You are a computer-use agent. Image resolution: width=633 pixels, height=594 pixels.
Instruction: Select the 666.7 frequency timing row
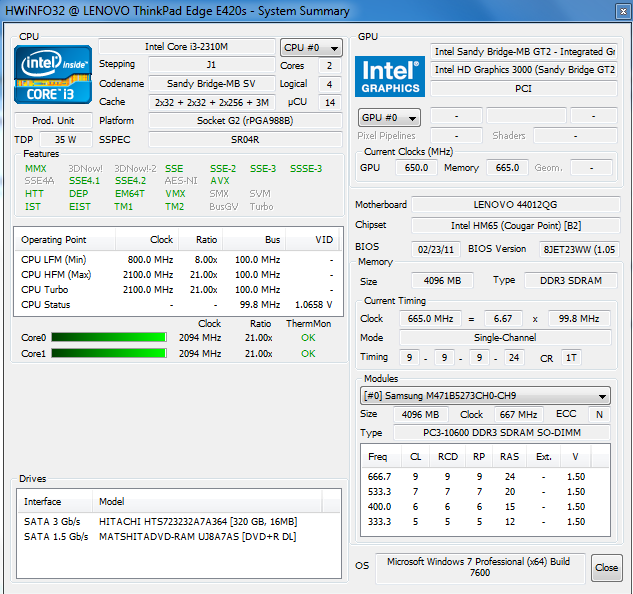coord(485,476)
